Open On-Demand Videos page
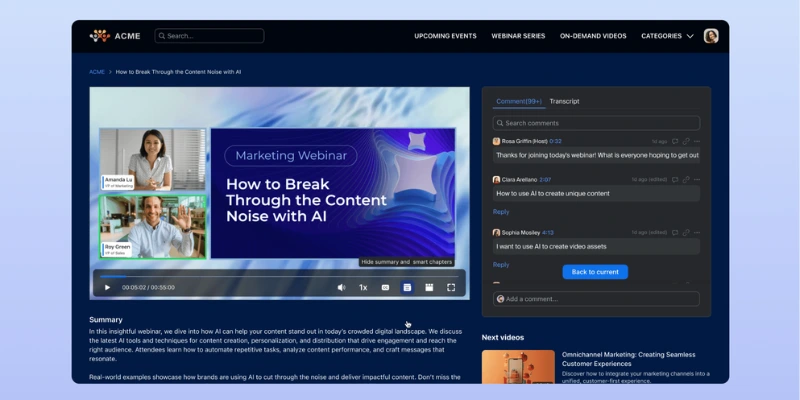The image size is (800, 400). 593,36
